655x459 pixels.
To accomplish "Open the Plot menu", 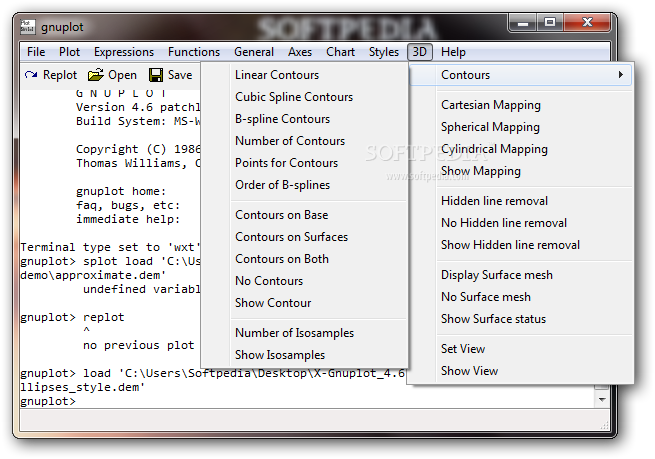I will pyautogui.click(x=69, y=52).
